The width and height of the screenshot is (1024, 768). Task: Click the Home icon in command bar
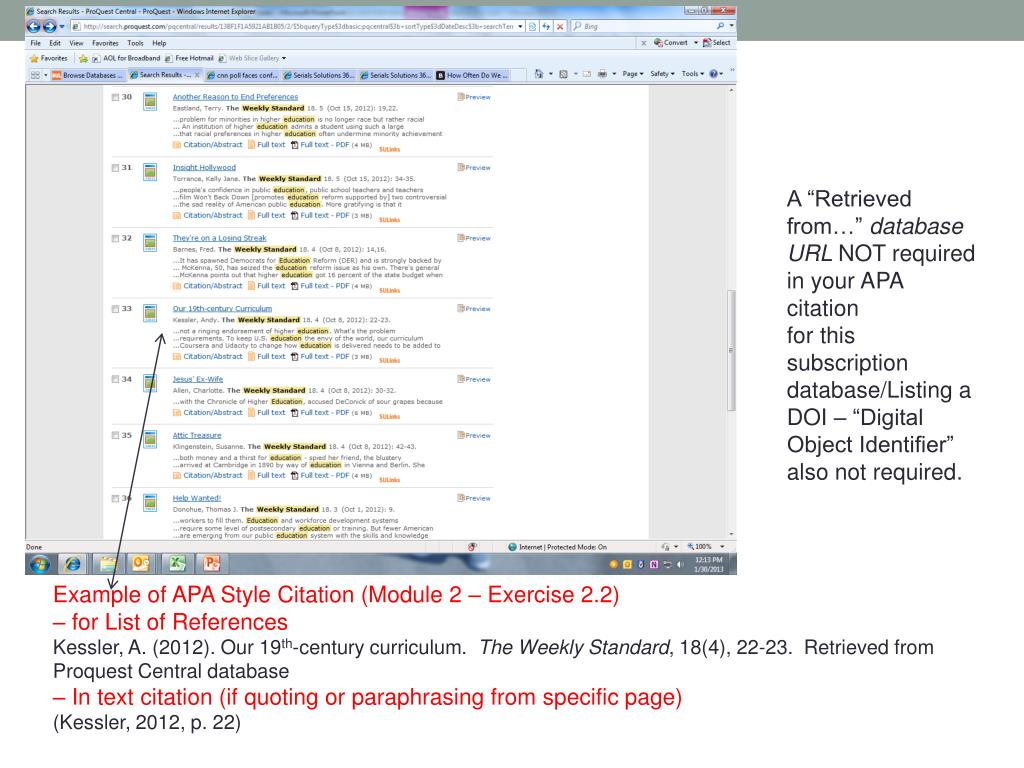click(x=539, y=74)
